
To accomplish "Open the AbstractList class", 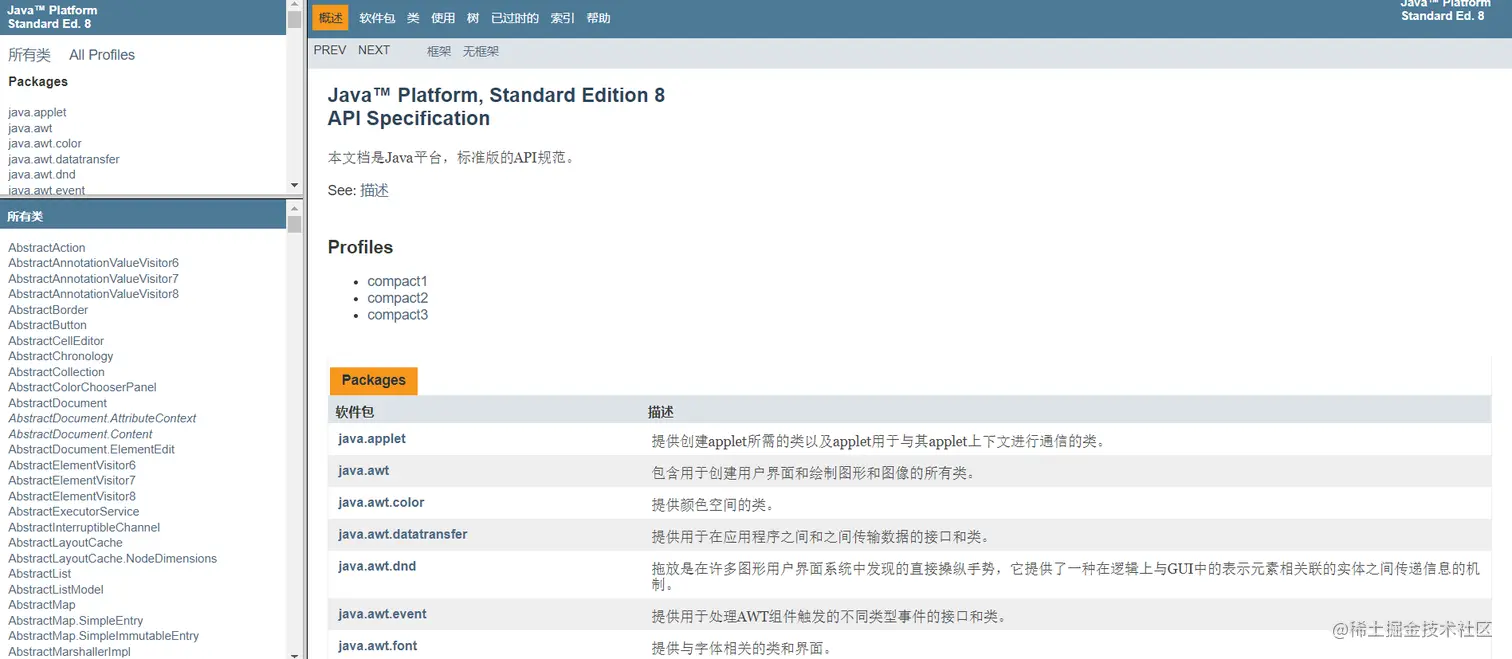I will pyautogui.click(x=40, y=574).
